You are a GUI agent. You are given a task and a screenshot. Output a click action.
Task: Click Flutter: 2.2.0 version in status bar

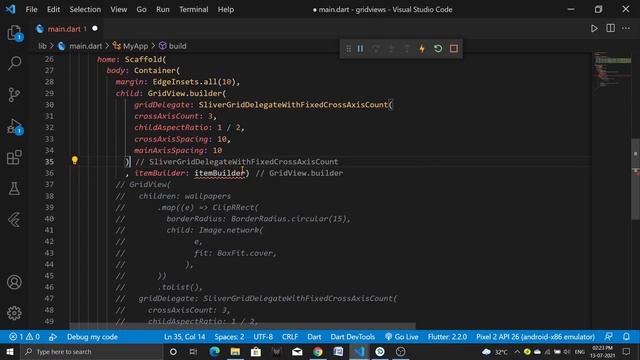(447, 337)
